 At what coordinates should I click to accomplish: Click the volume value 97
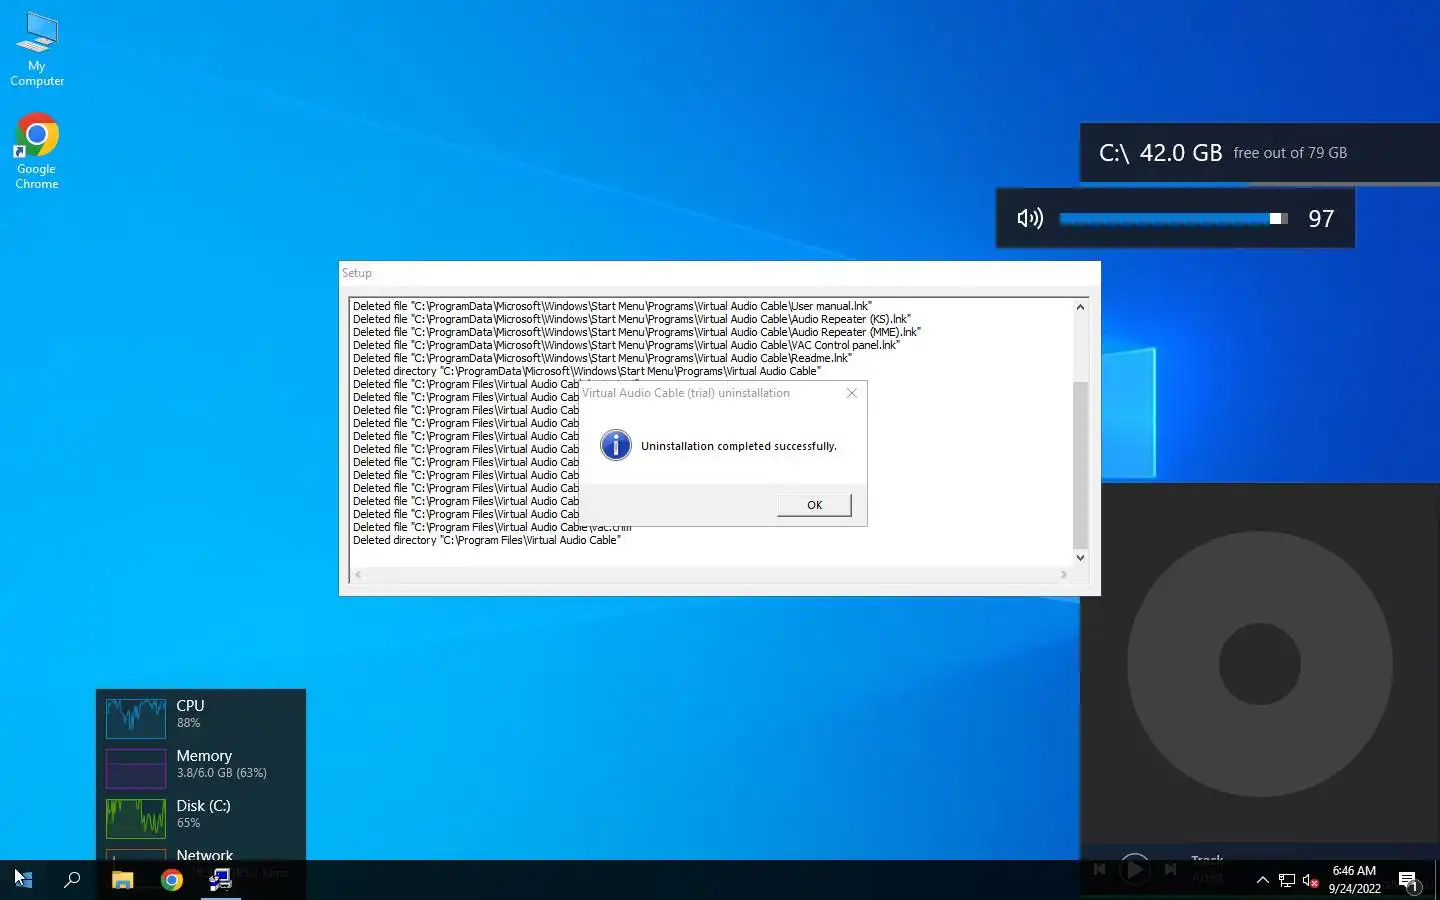pyautogui.click(x=1321, y=218)
